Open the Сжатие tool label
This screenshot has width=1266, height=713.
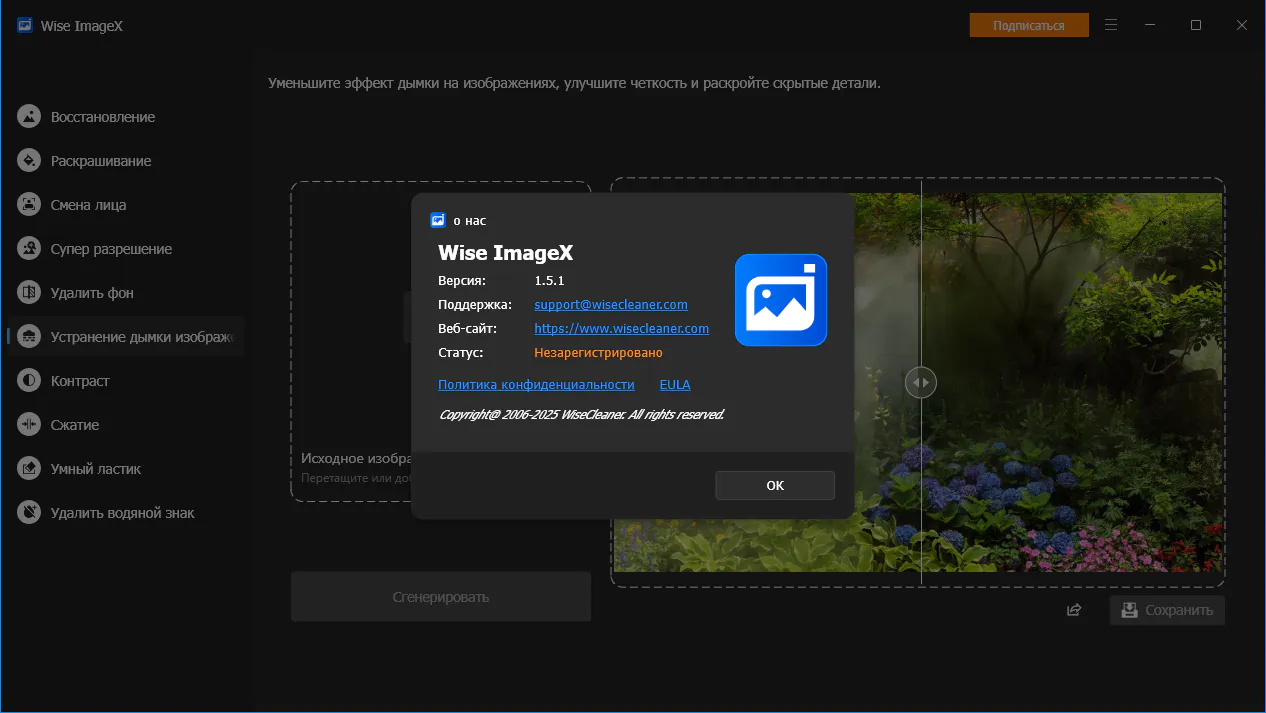[75, 425]
